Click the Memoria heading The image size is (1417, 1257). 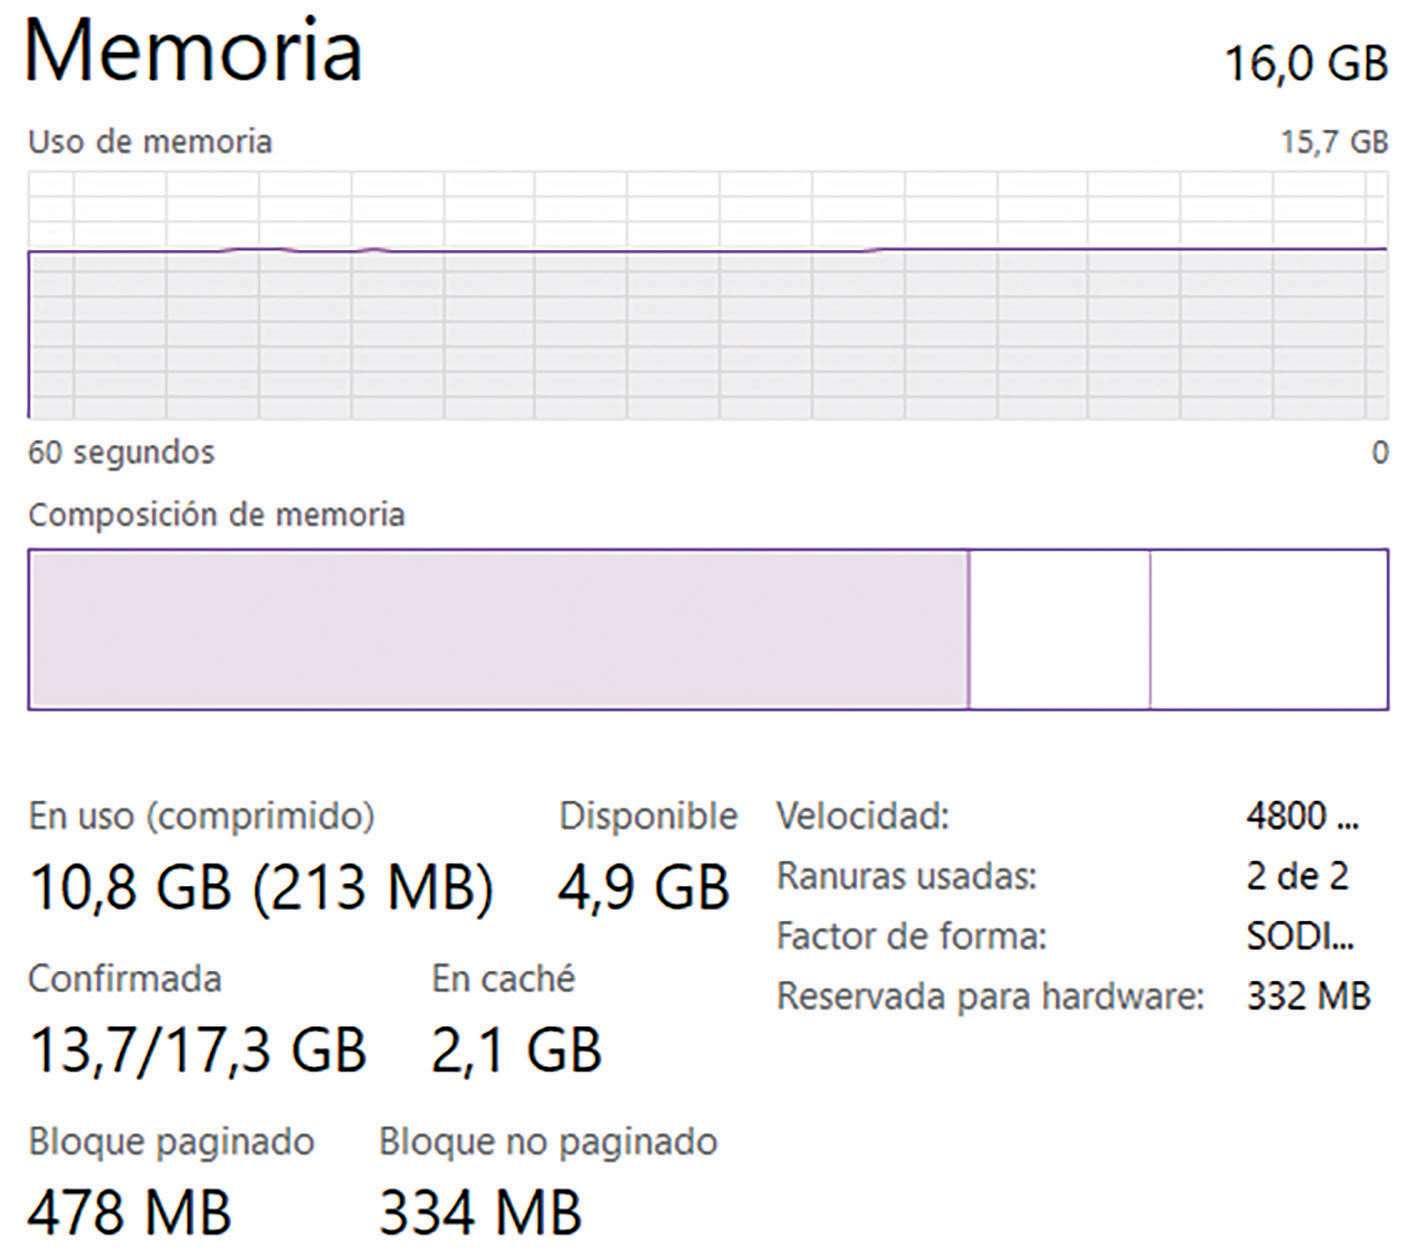click(194, 50)
